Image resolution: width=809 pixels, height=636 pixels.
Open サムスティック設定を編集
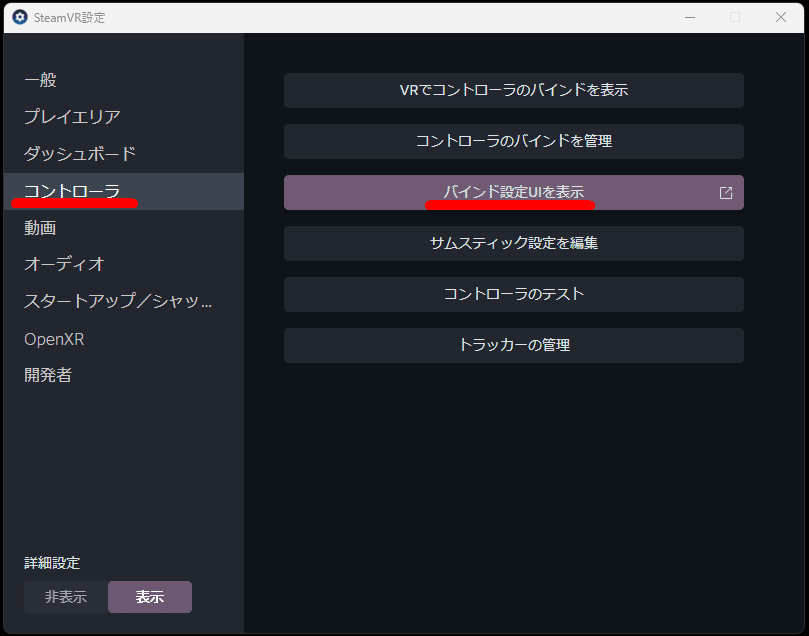(x=513, y=243)
